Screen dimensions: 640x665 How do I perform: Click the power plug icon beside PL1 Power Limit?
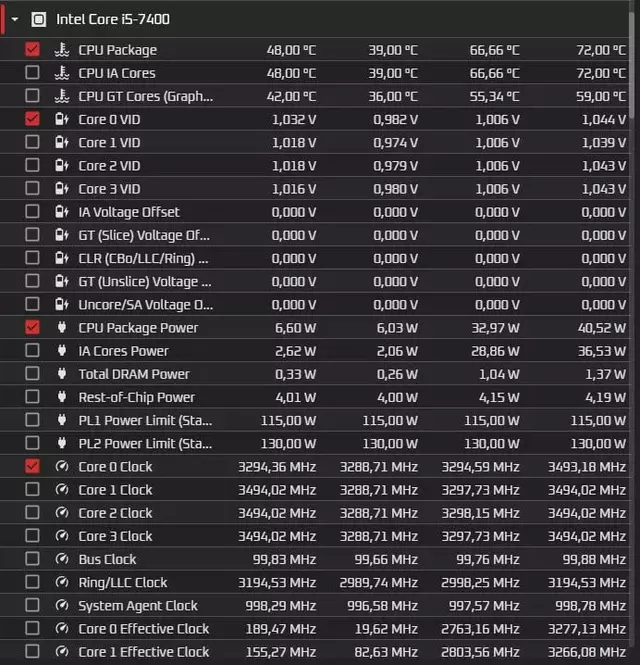click(x=62, y=420)
